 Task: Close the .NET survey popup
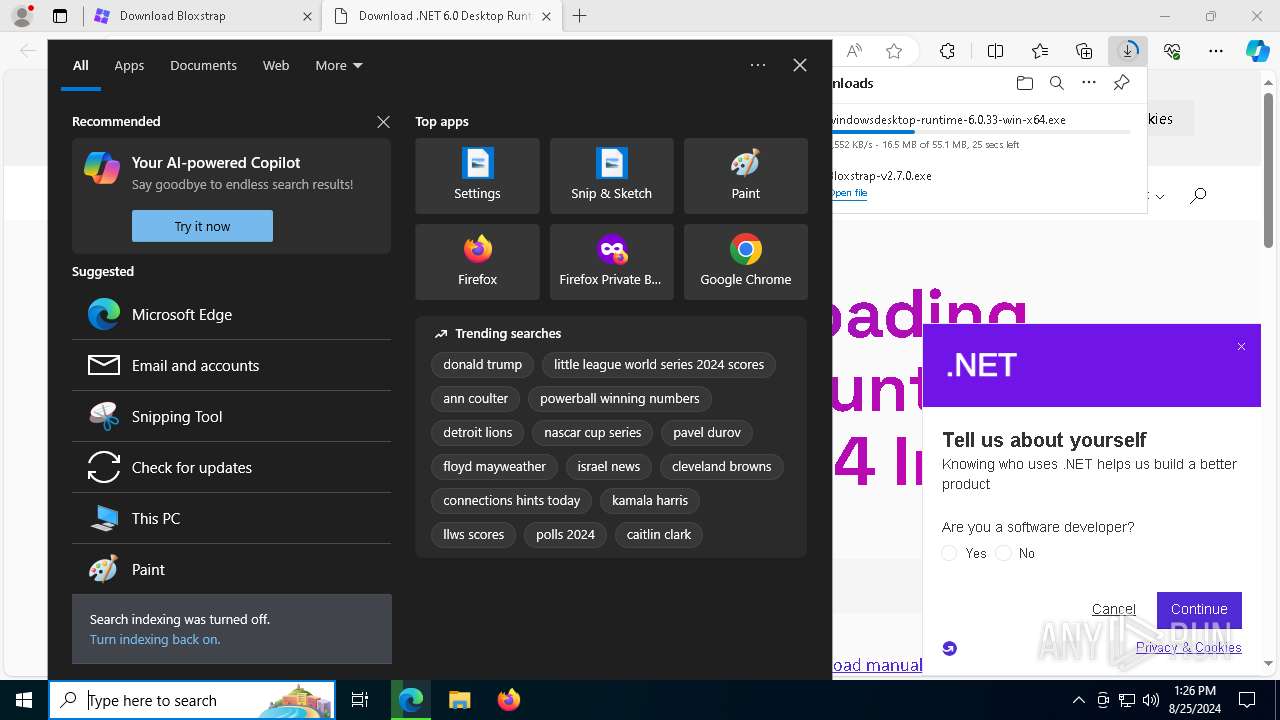[x=1241, y=347]
